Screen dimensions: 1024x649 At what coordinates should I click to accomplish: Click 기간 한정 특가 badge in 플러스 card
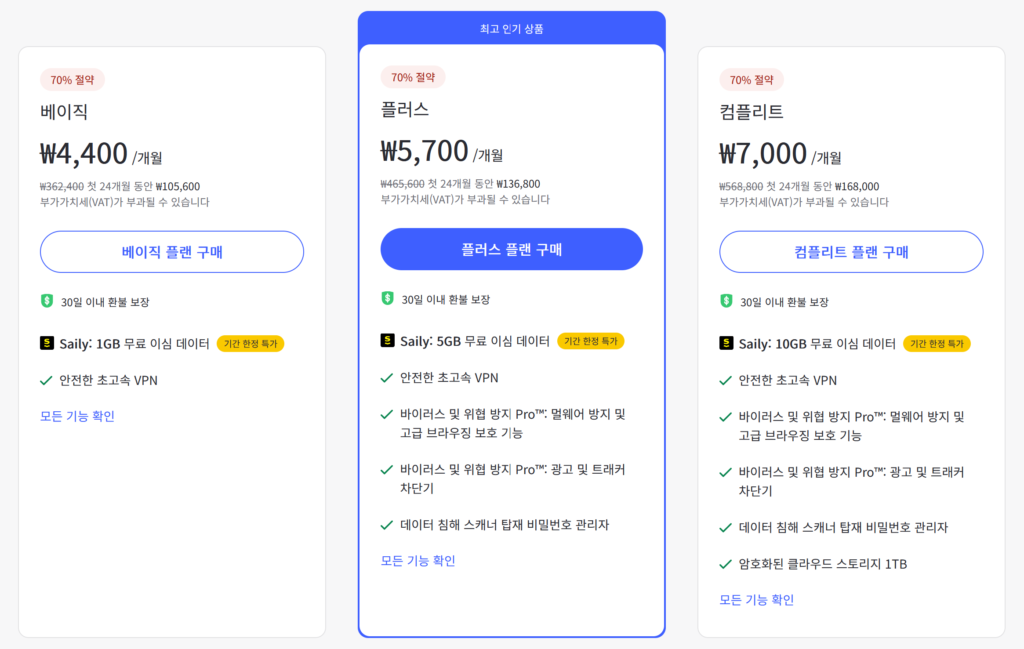coord(590,341)
